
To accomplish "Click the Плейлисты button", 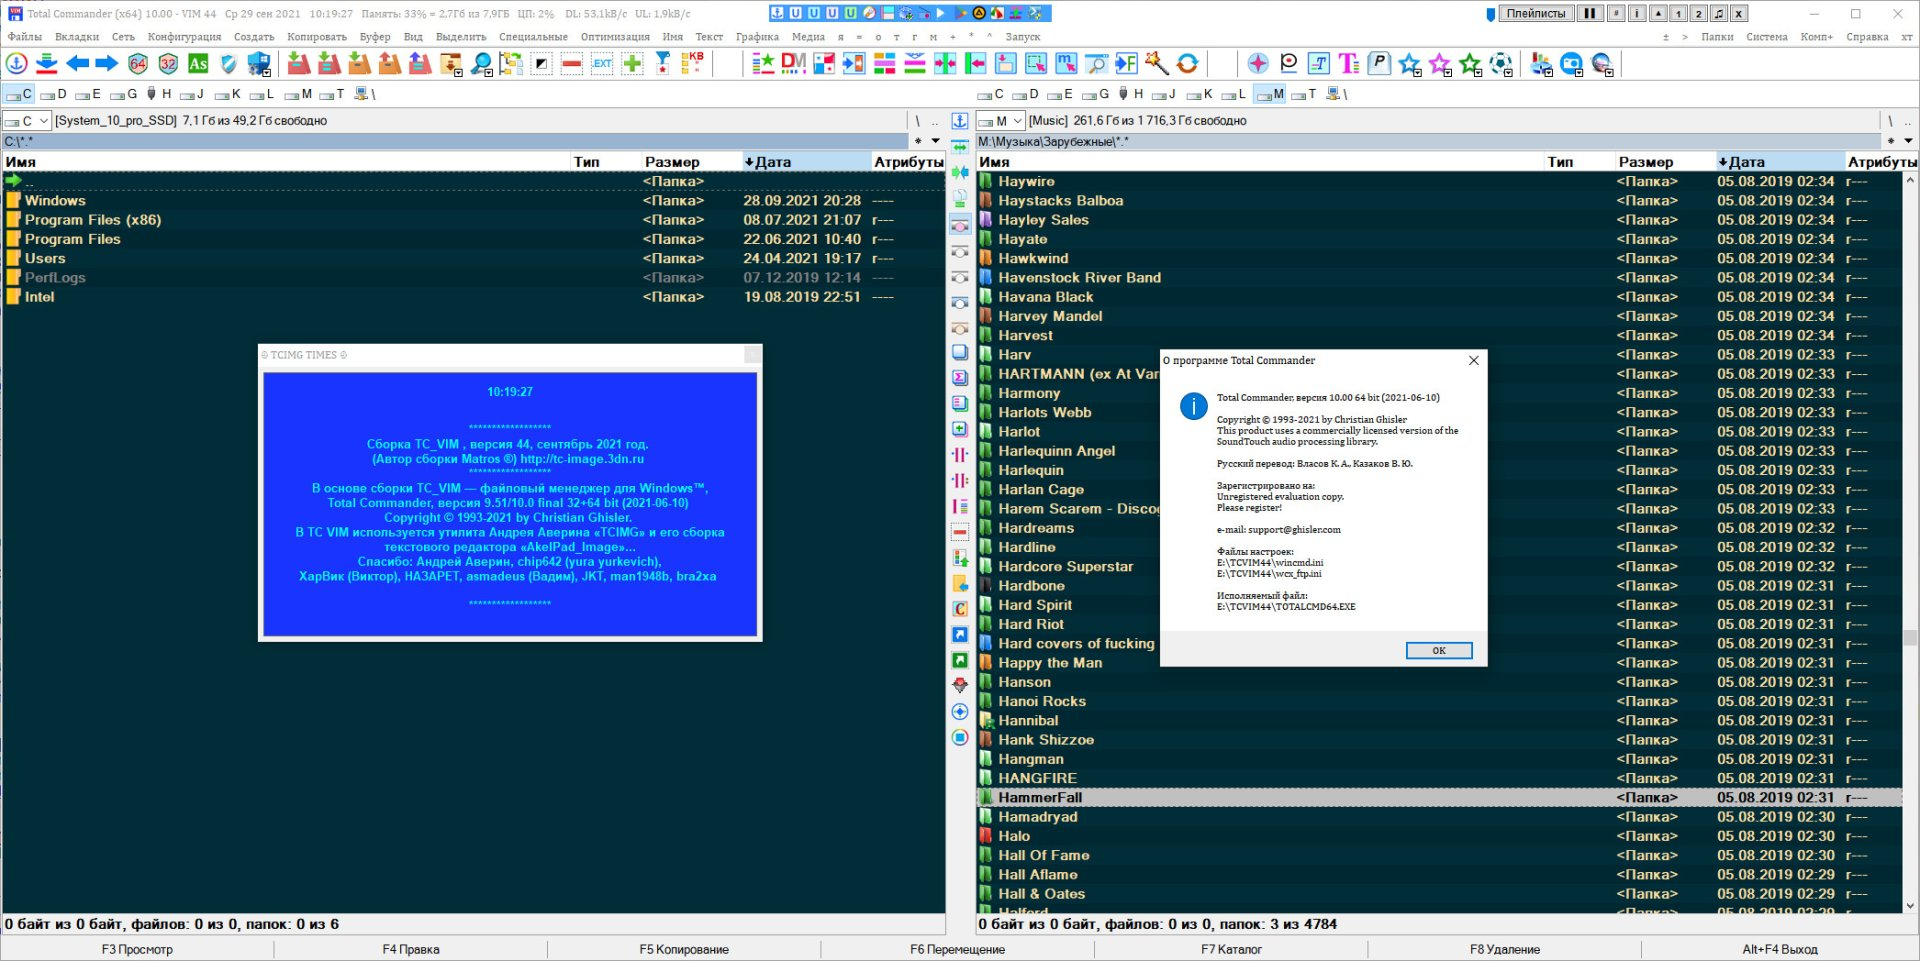I will point(1535,14).
